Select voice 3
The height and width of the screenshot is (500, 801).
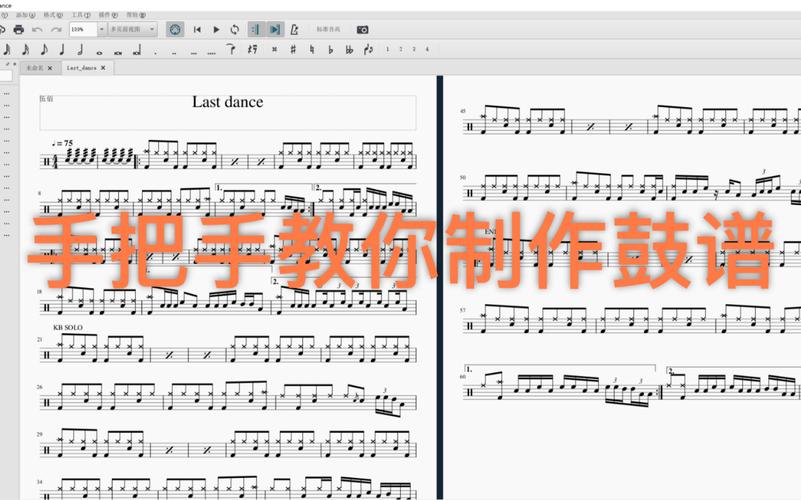[x=414, y=50]
